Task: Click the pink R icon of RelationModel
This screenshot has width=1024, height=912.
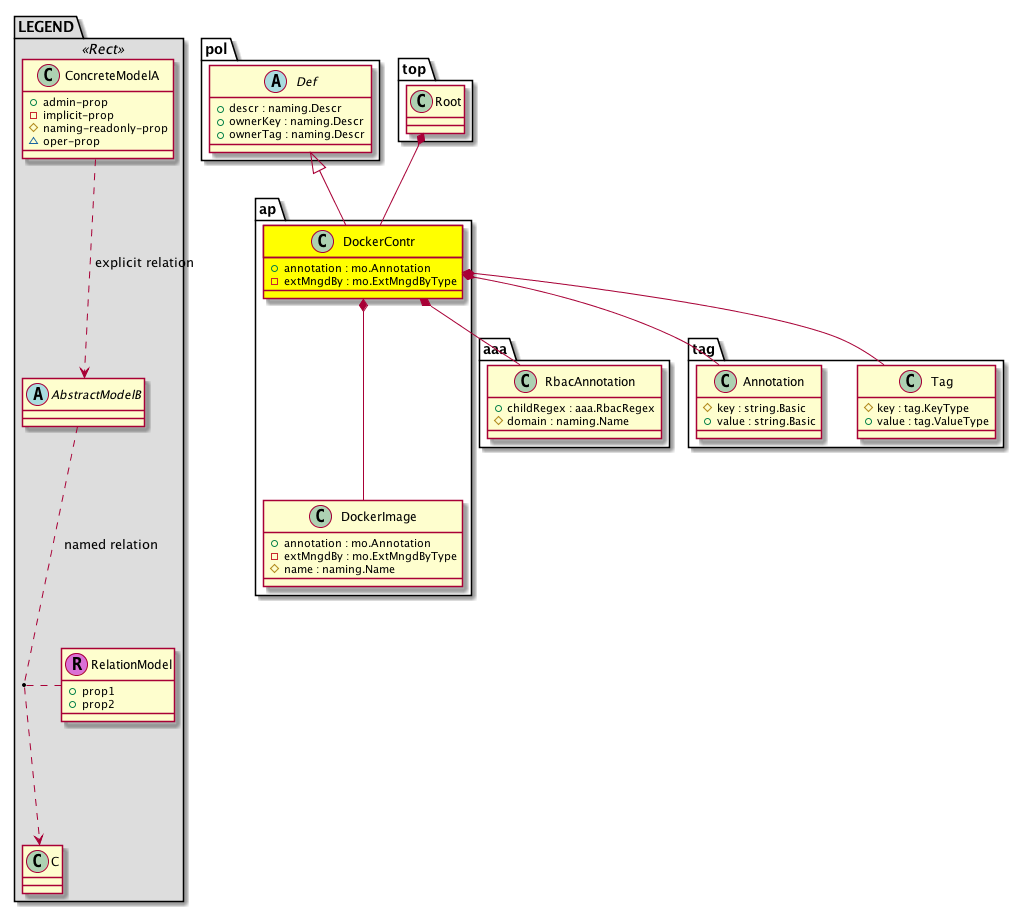Action: tap(77, 664)
